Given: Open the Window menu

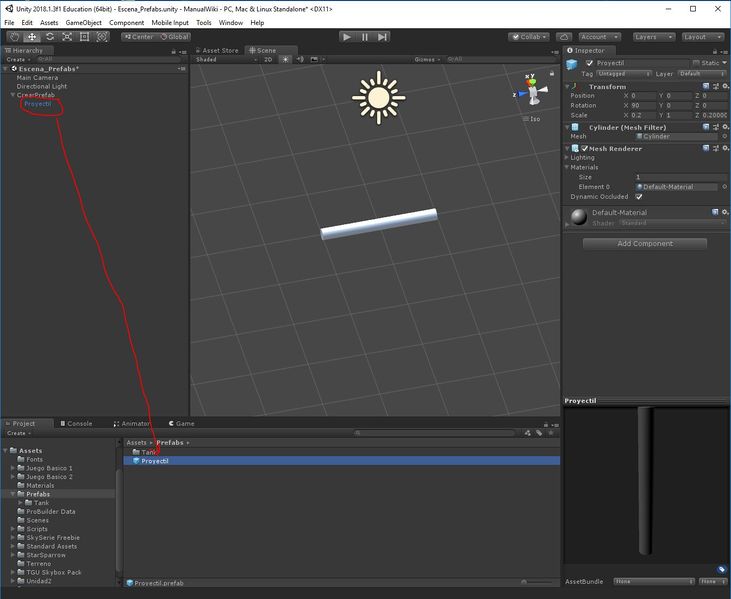Looking at the screenshot, I should tap(231, 22).
